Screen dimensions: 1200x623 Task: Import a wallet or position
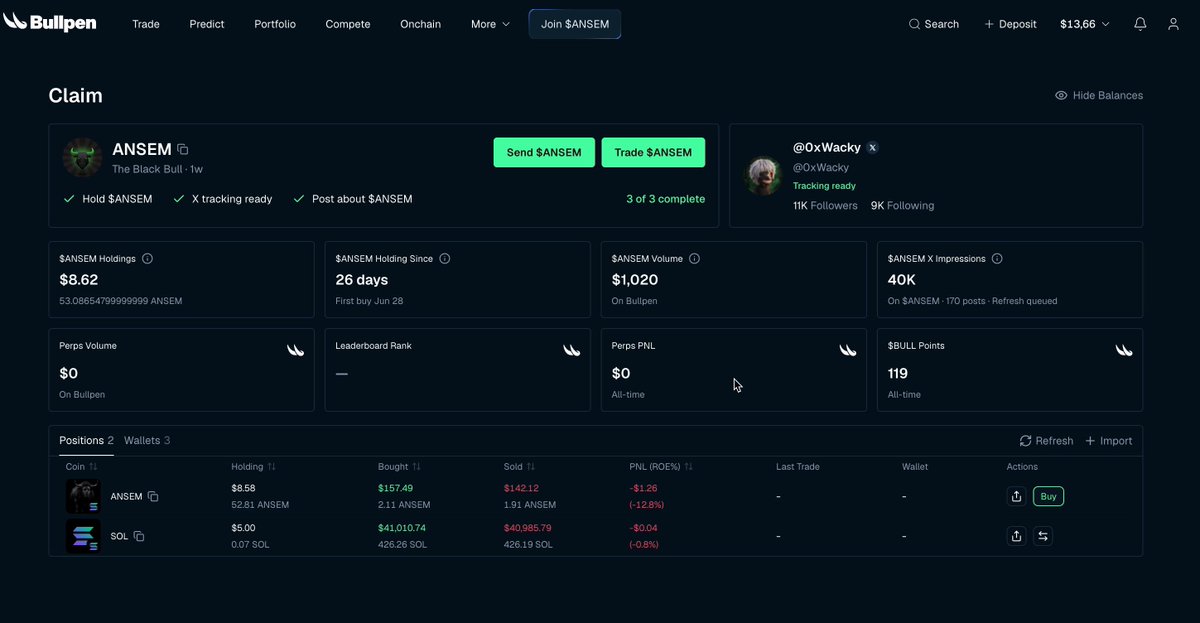1109,440
